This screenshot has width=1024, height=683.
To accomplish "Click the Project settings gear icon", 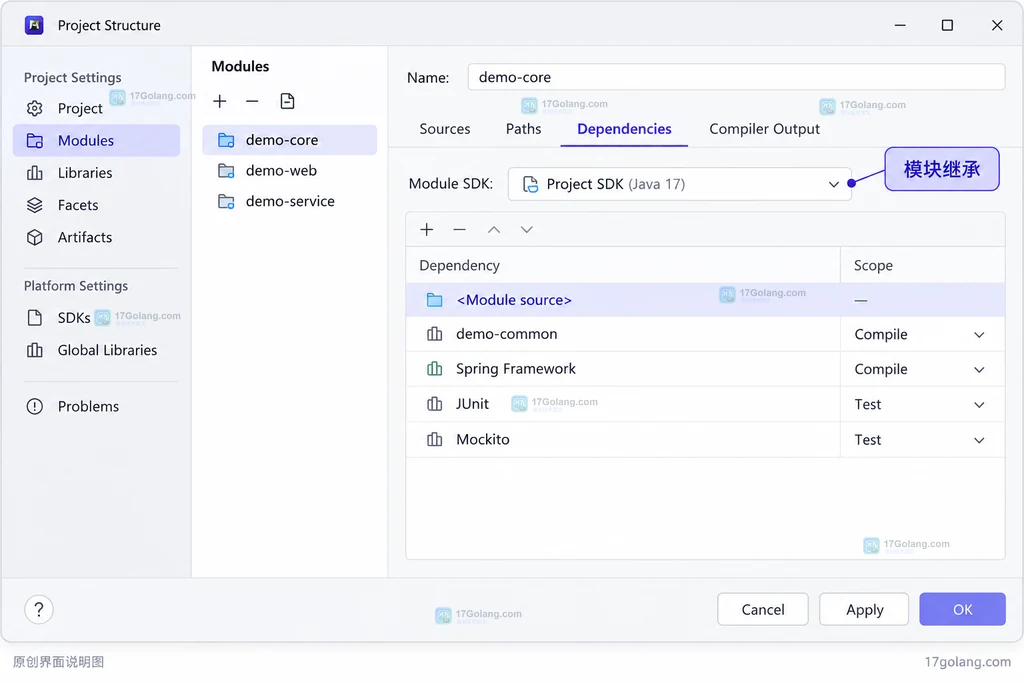I will tap(35, 108).
